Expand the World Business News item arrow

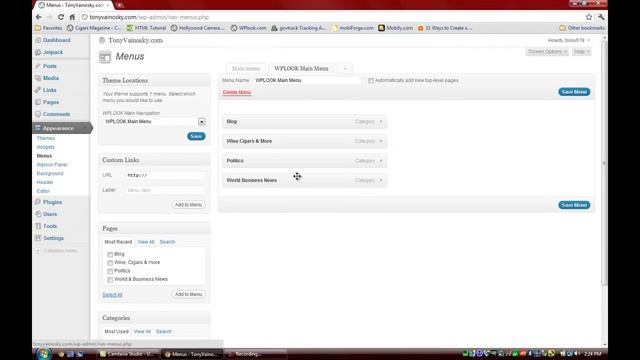(x=381, y=180)
